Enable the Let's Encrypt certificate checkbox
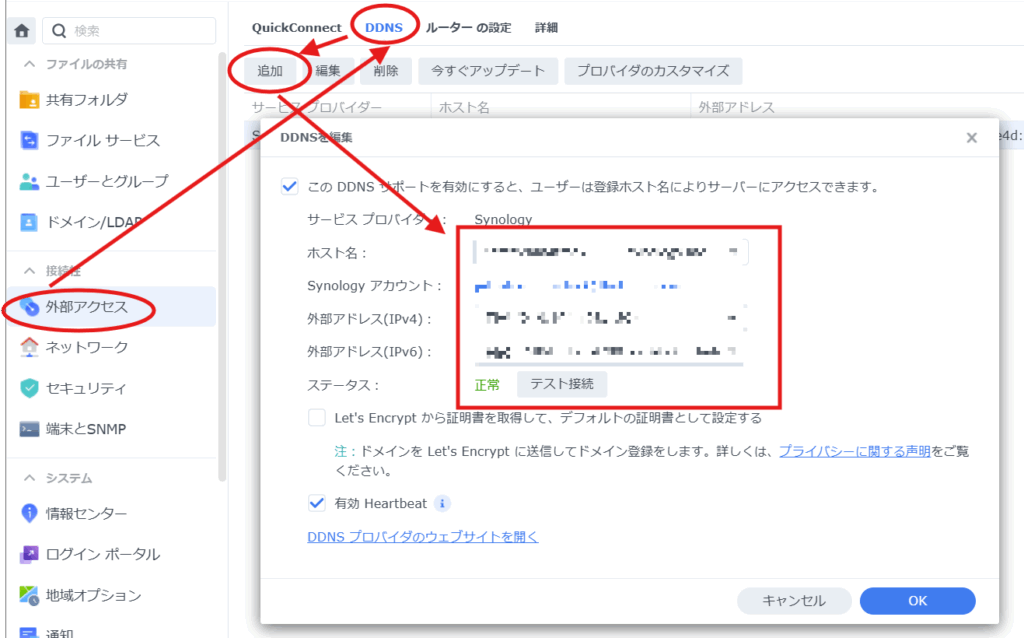 (x=317, y=417)
